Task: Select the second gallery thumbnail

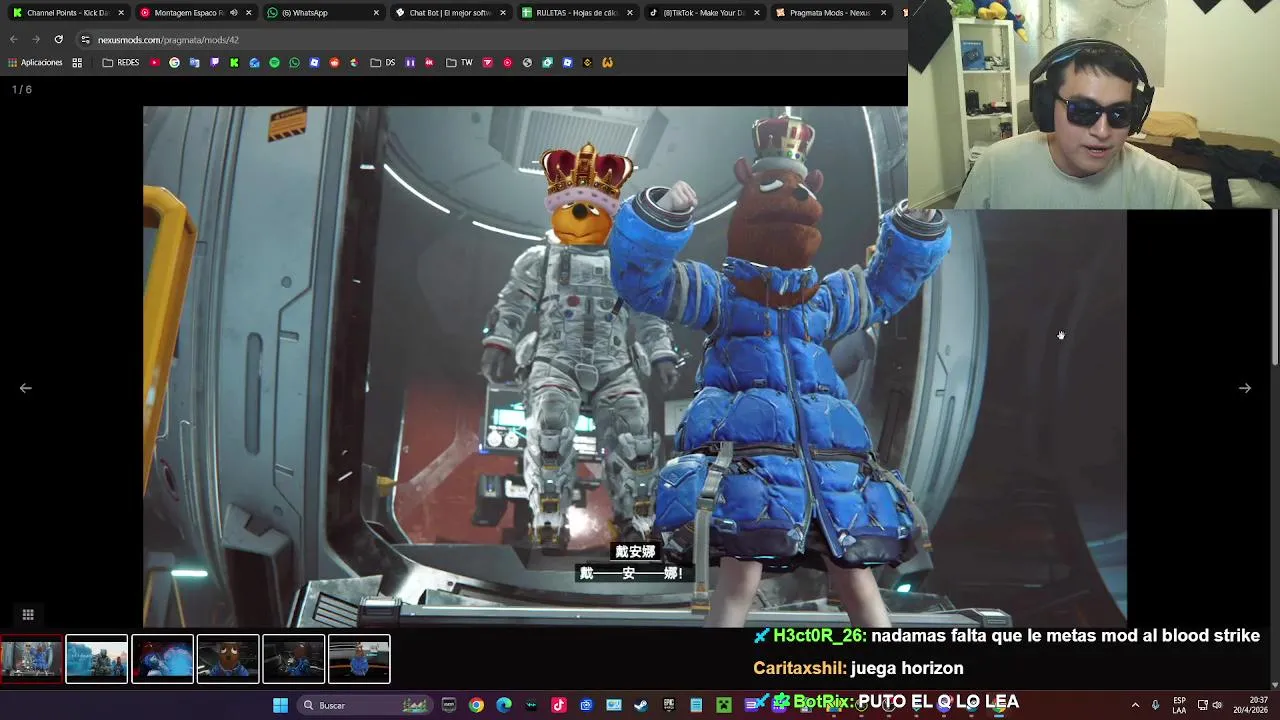Action: (97, 659)
